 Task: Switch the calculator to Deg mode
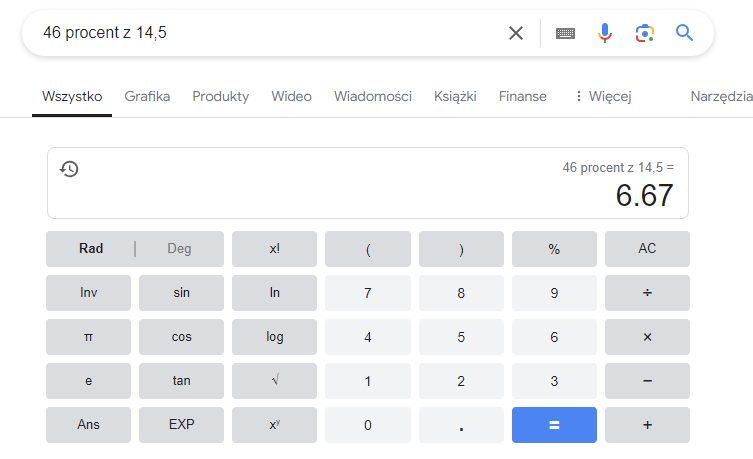179,249
